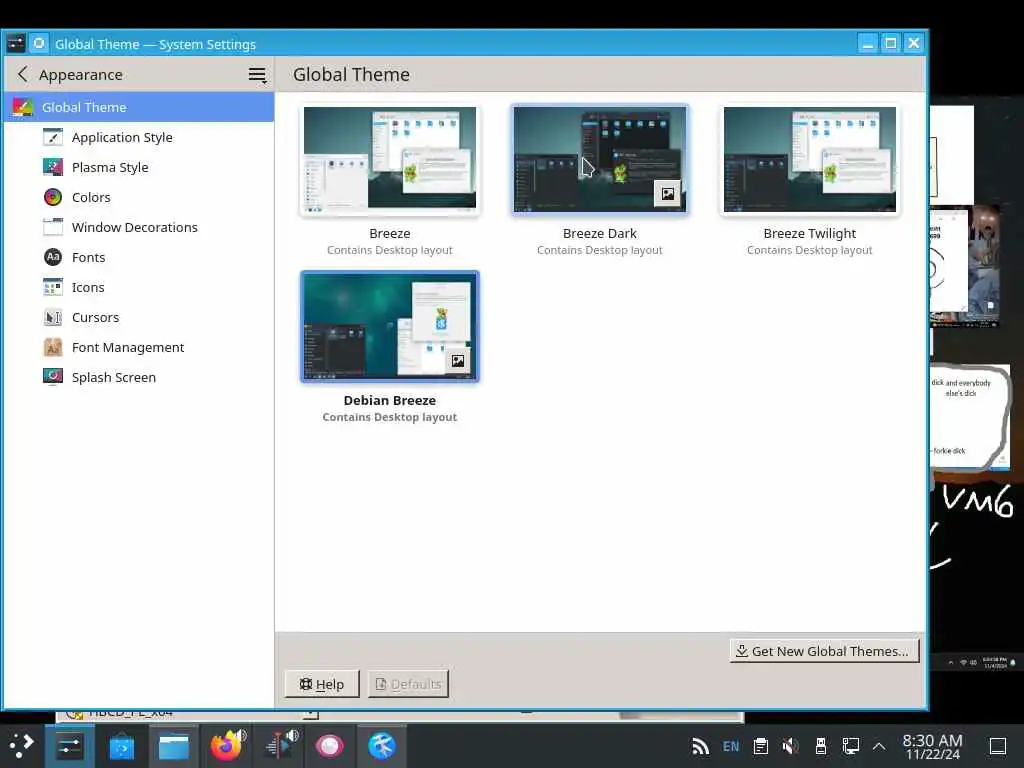Click System Settings taskbar entry
This screenshot has width=1024, height=768.
69,746
